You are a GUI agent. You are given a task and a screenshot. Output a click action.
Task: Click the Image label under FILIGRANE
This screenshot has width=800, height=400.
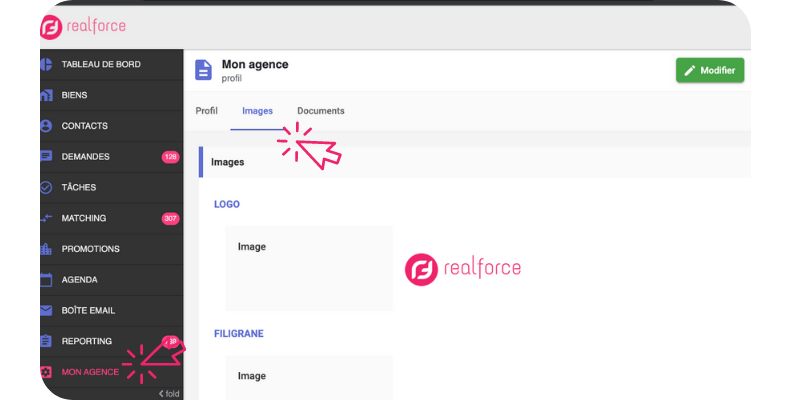point(252,376)
